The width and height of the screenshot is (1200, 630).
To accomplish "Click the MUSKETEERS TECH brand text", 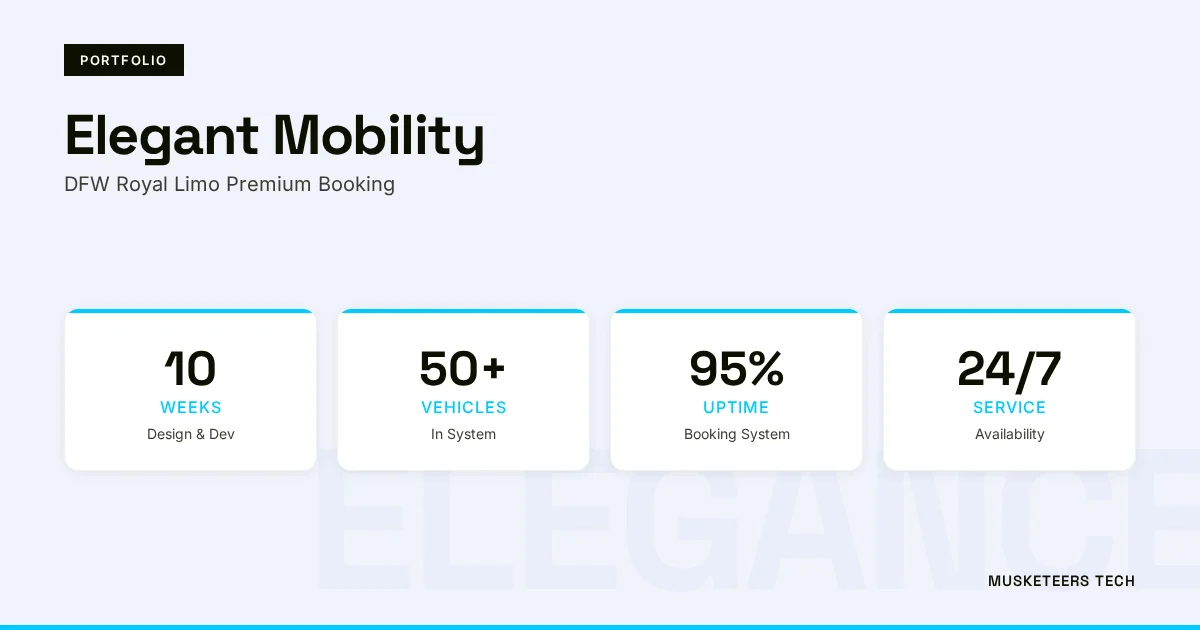I will click(x=1061, y=581).
